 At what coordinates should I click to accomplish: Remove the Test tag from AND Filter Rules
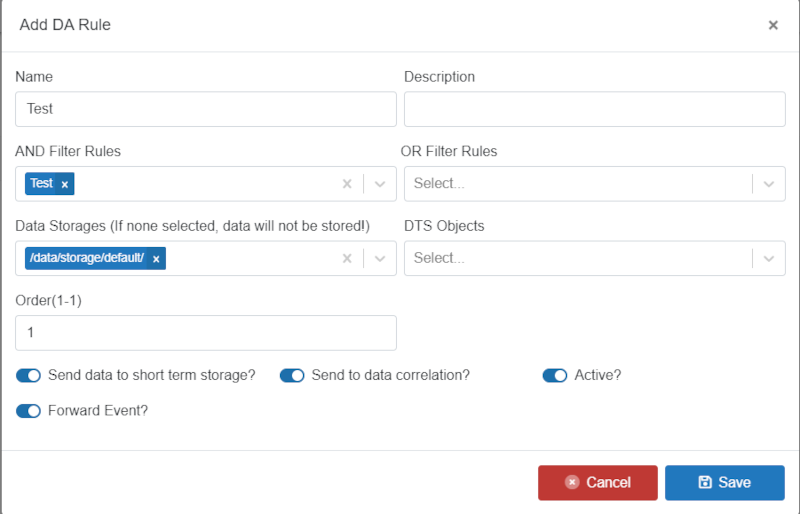pos(65,184)
